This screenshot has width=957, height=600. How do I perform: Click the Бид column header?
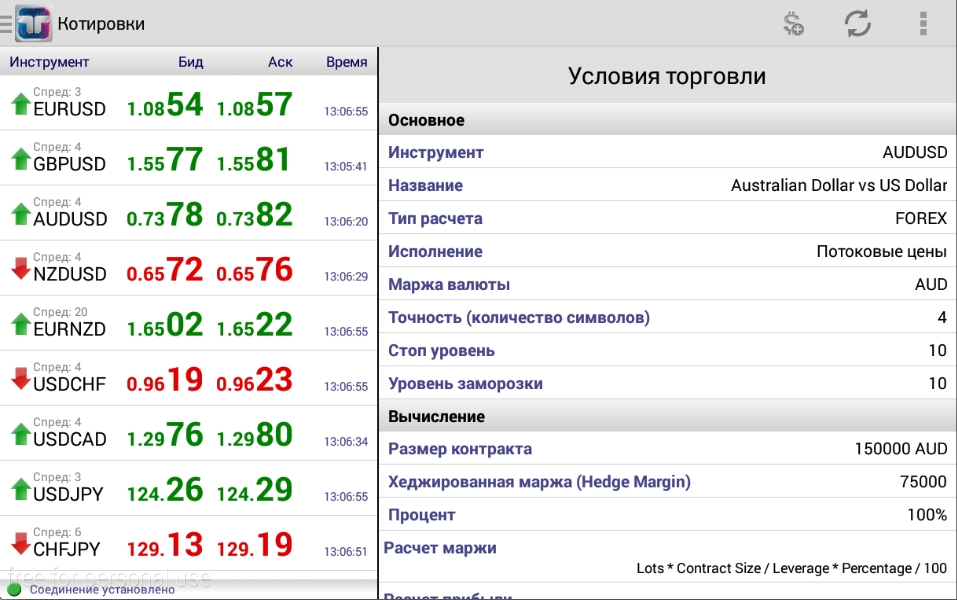[190, 62]
